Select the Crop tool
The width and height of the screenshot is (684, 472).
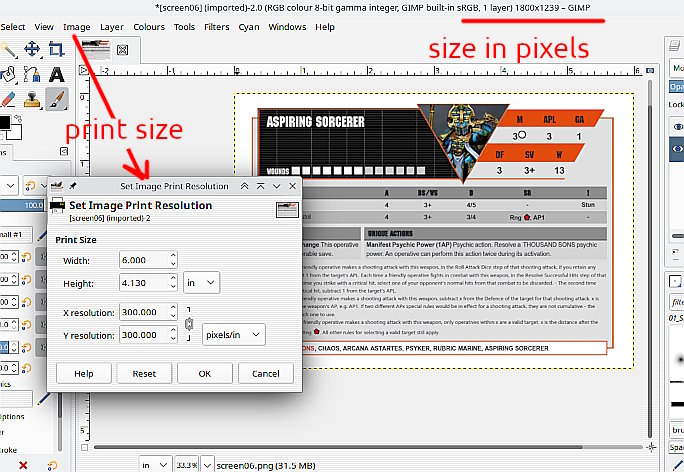56,49
